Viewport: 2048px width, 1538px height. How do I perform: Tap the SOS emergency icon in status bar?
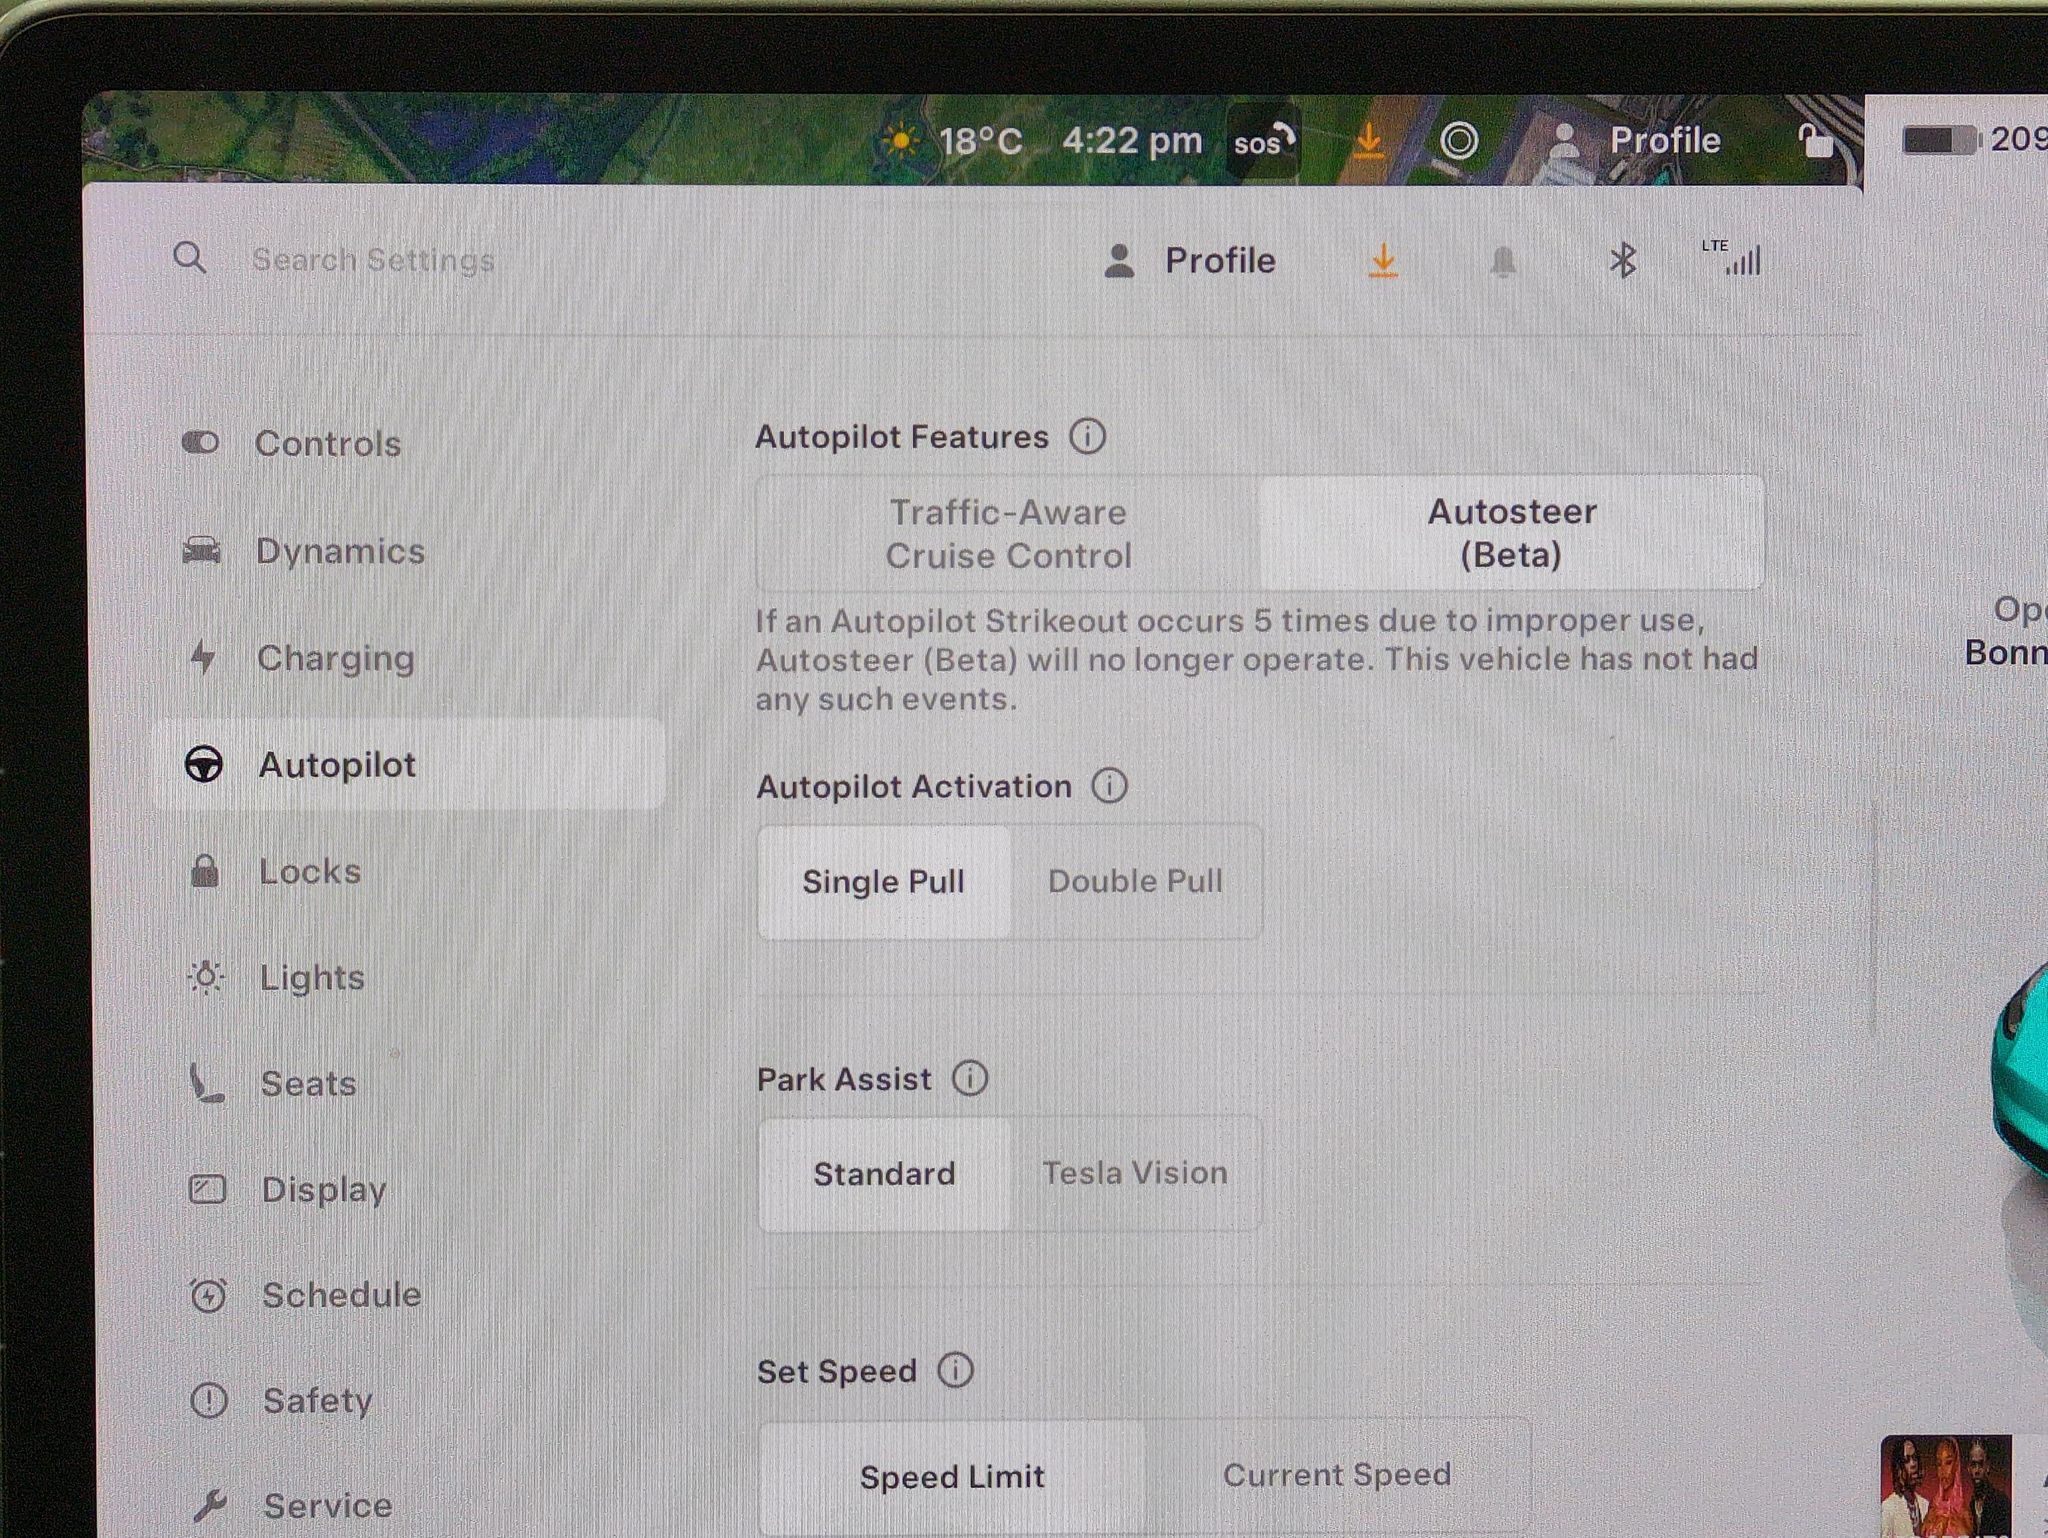click(1263, 142)
